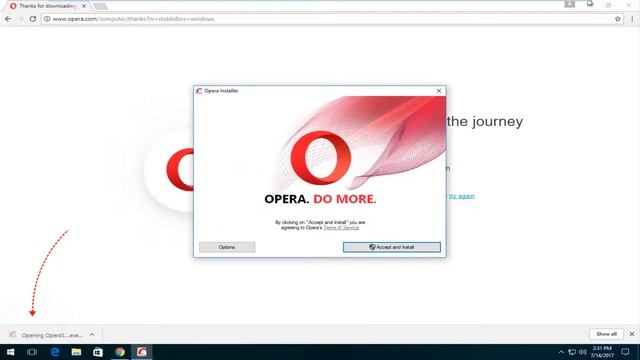Select the Opera Installer taskbar icon
This screenshot has height=360, width=640.
click(142, 352)
